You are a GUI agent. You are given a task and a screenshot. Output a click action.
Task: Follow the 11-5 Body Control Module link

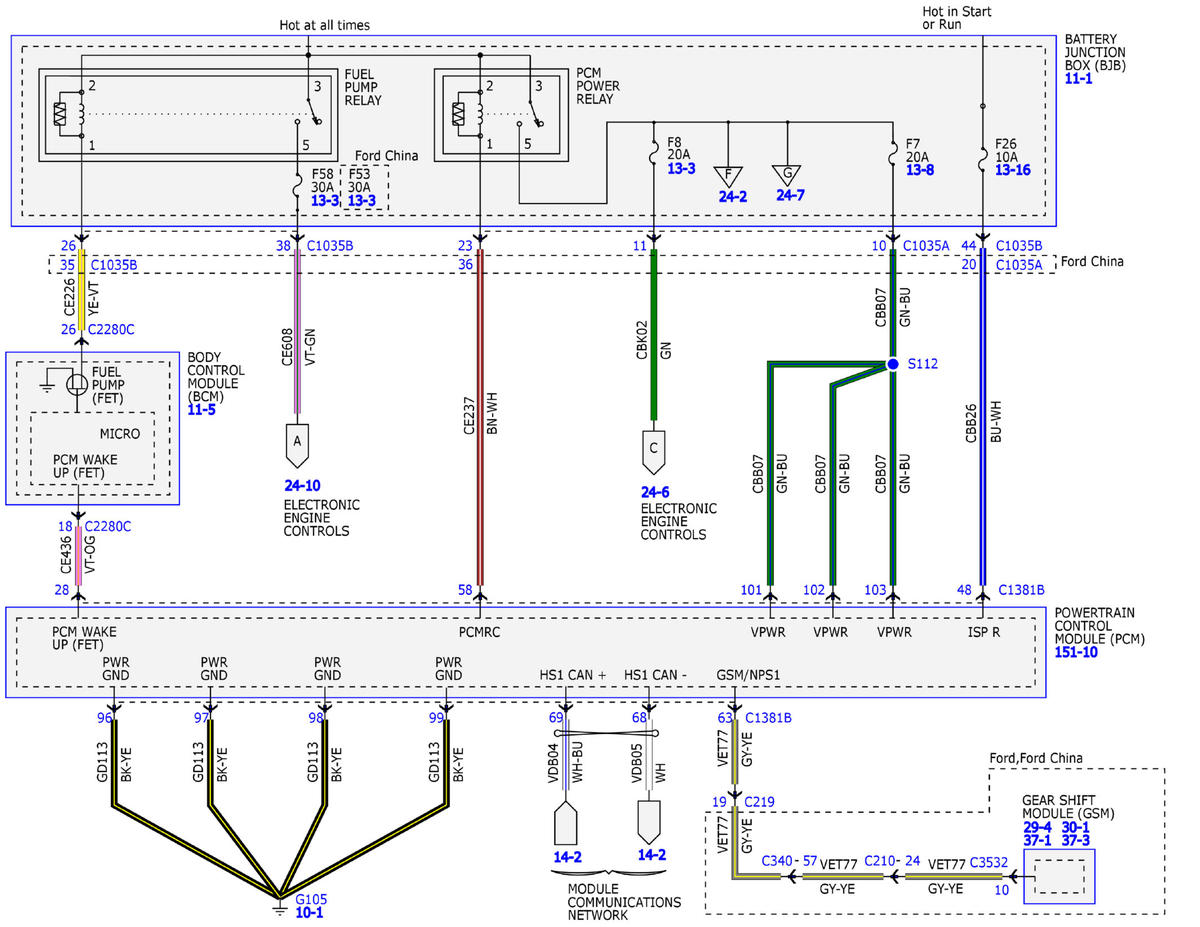point(201,410)
